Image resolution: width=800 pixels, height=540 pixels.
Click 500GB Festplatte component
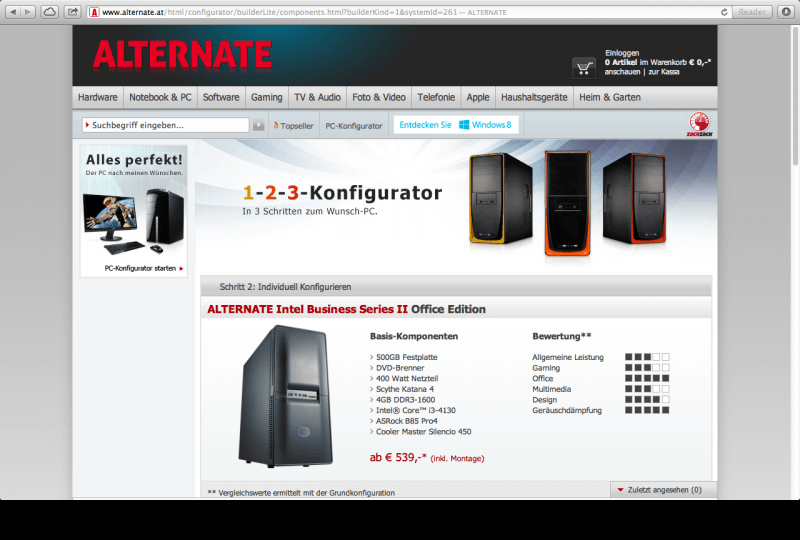[x=406, y=357]
